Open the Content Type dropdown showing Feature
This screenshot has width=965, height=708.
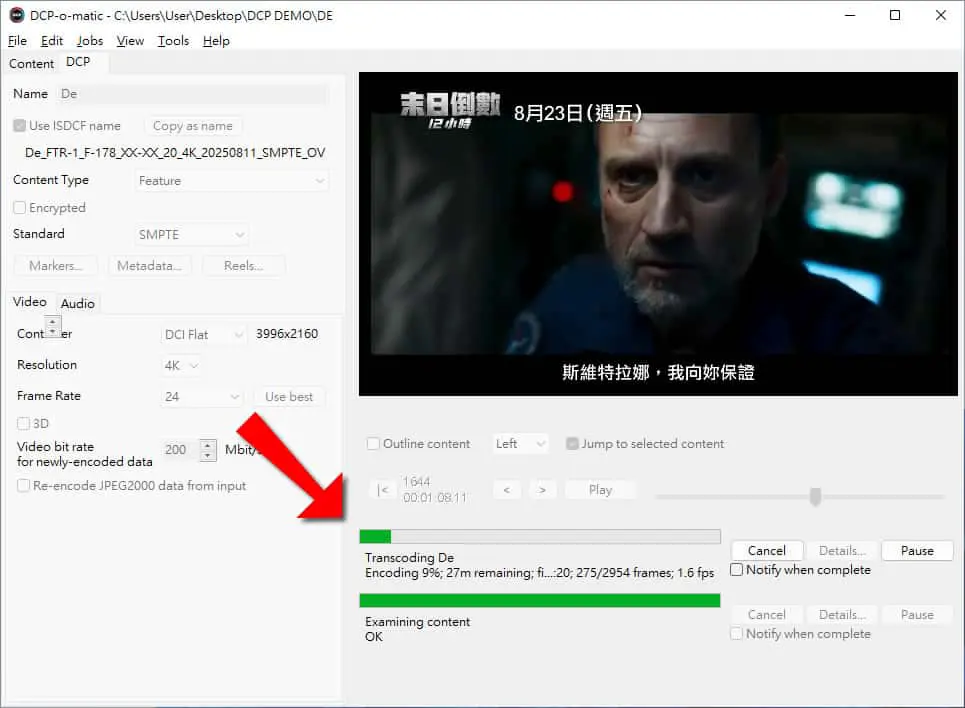click(x=231, y=181)
